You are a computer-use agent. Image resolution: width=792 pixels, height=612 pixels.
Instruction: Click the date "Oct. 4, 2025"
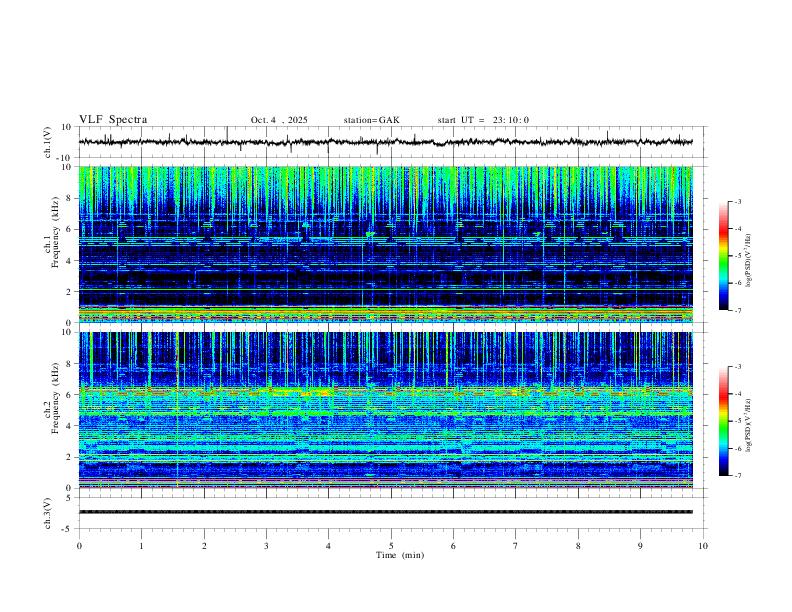pos(279,120)
